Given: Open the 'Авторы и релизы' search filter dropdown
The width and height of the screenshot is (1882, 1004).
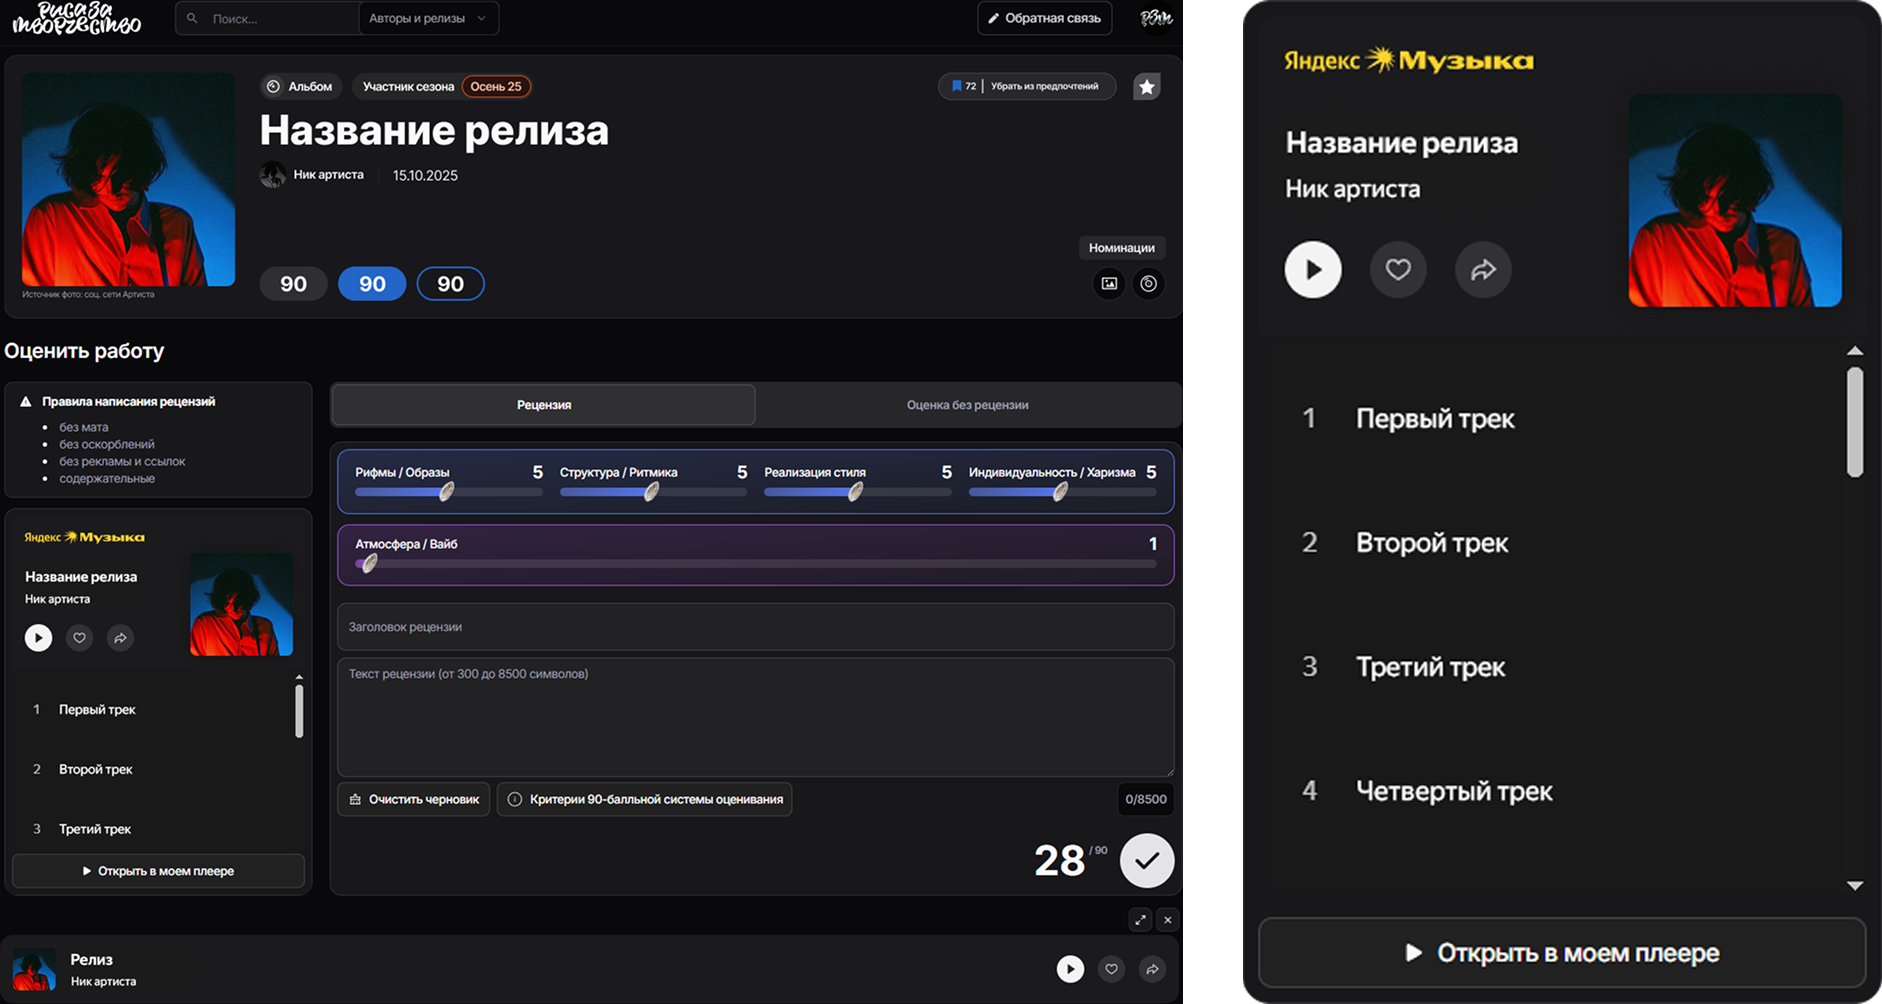Looking at the screenshot, I should coord(428,18).
